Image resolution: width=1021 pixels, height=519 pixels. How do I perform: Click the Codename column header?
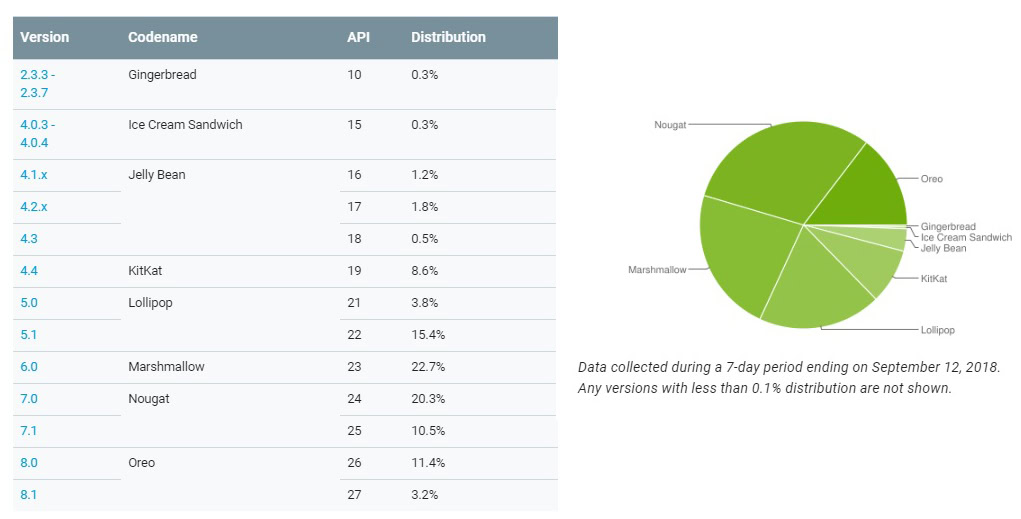[x=163, y=38]
